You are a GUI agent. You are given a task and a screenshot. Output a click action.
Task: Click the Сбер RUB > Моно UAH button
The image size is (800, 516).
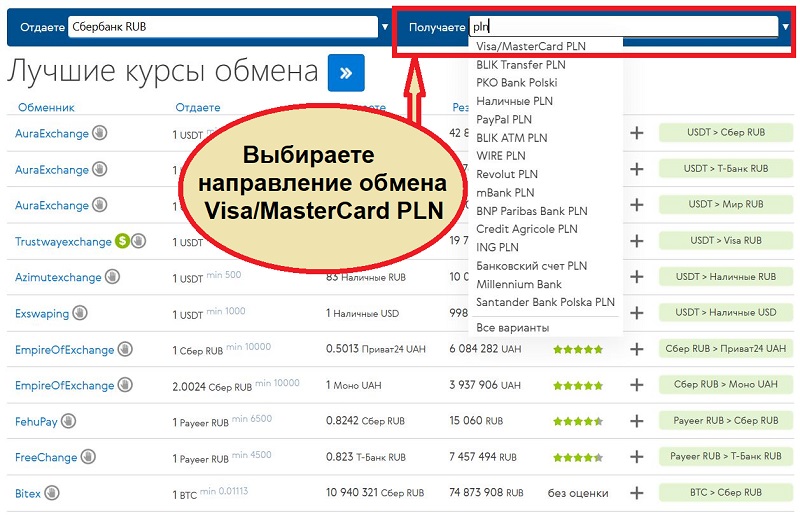click(x=726, y=384)
